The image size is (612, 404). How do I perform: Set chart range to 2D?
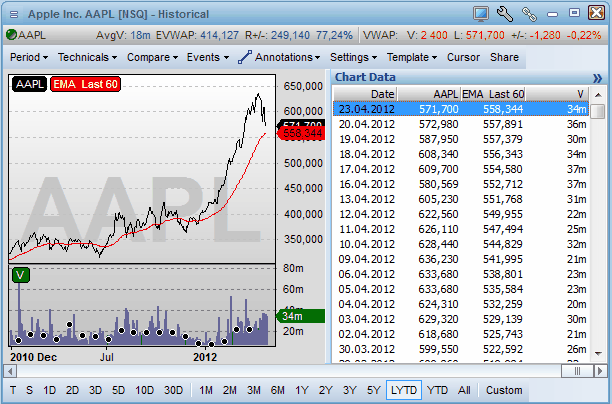[72, 390]
